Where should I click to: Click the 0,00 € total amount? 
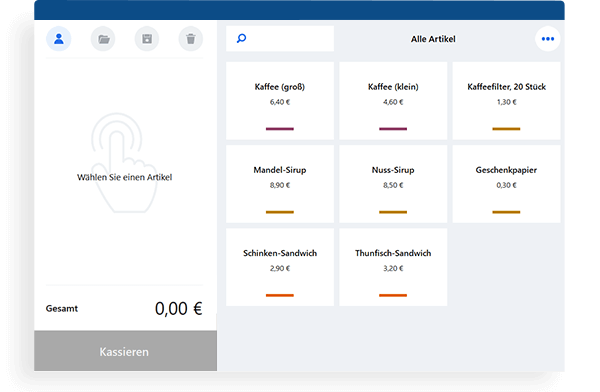pyautogui.click(x=178, y=309)
